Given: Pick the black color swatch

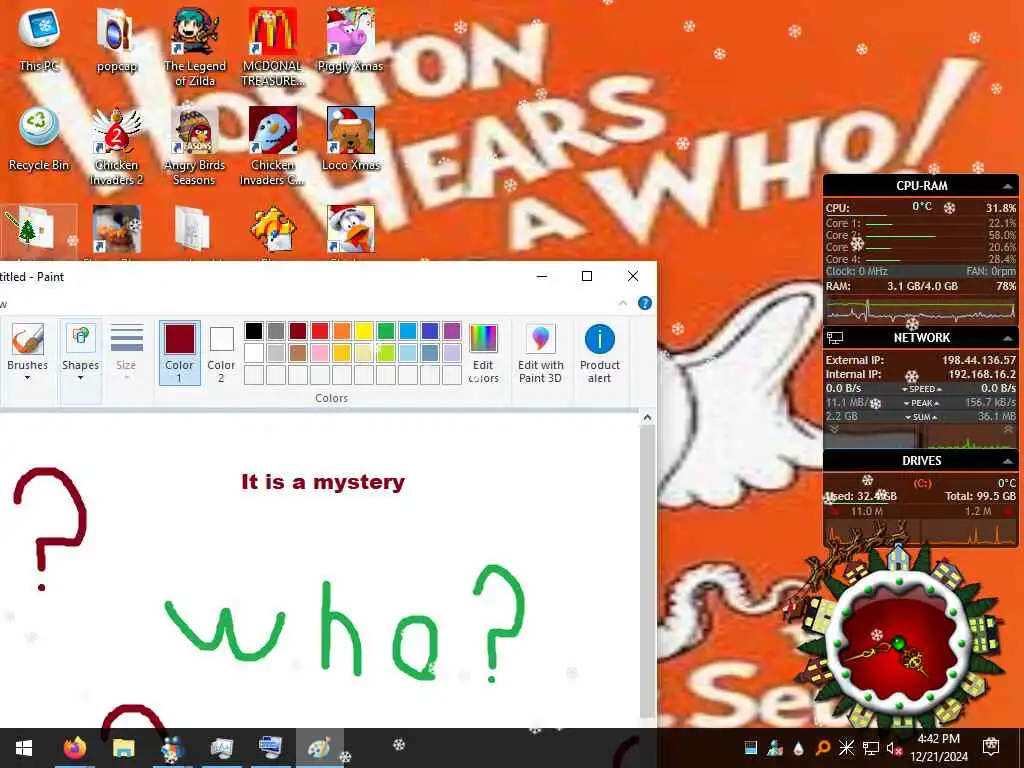Looking at the screenshot, I should click(x=254, y=331).
